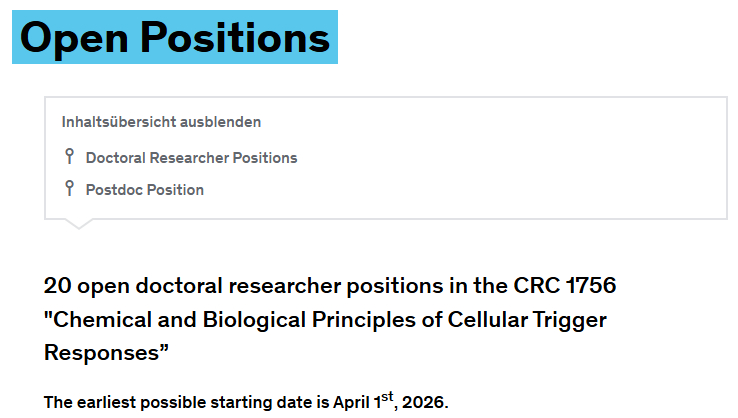
Task: Jump to the Postdoc Position section
Action: pos(144,190)
